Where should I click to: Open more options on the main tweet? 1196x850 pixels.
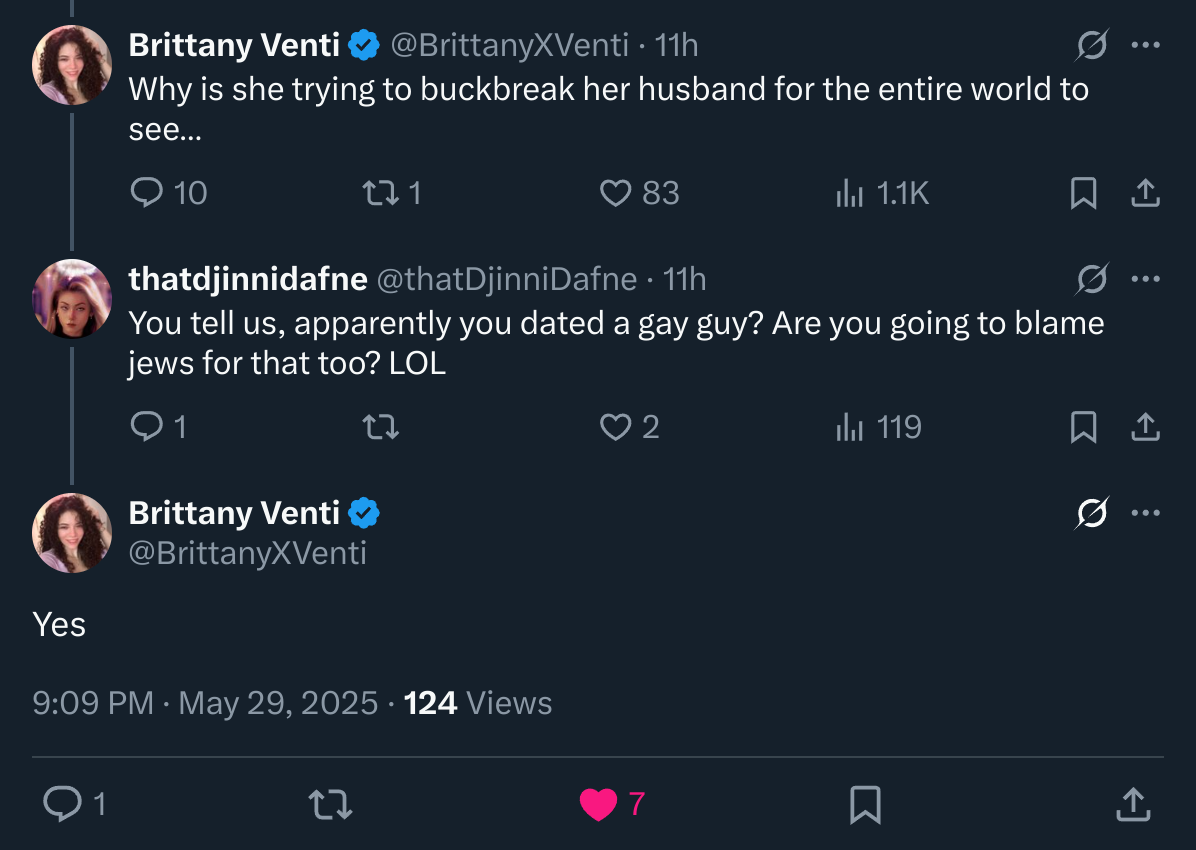click(1145, 514)
